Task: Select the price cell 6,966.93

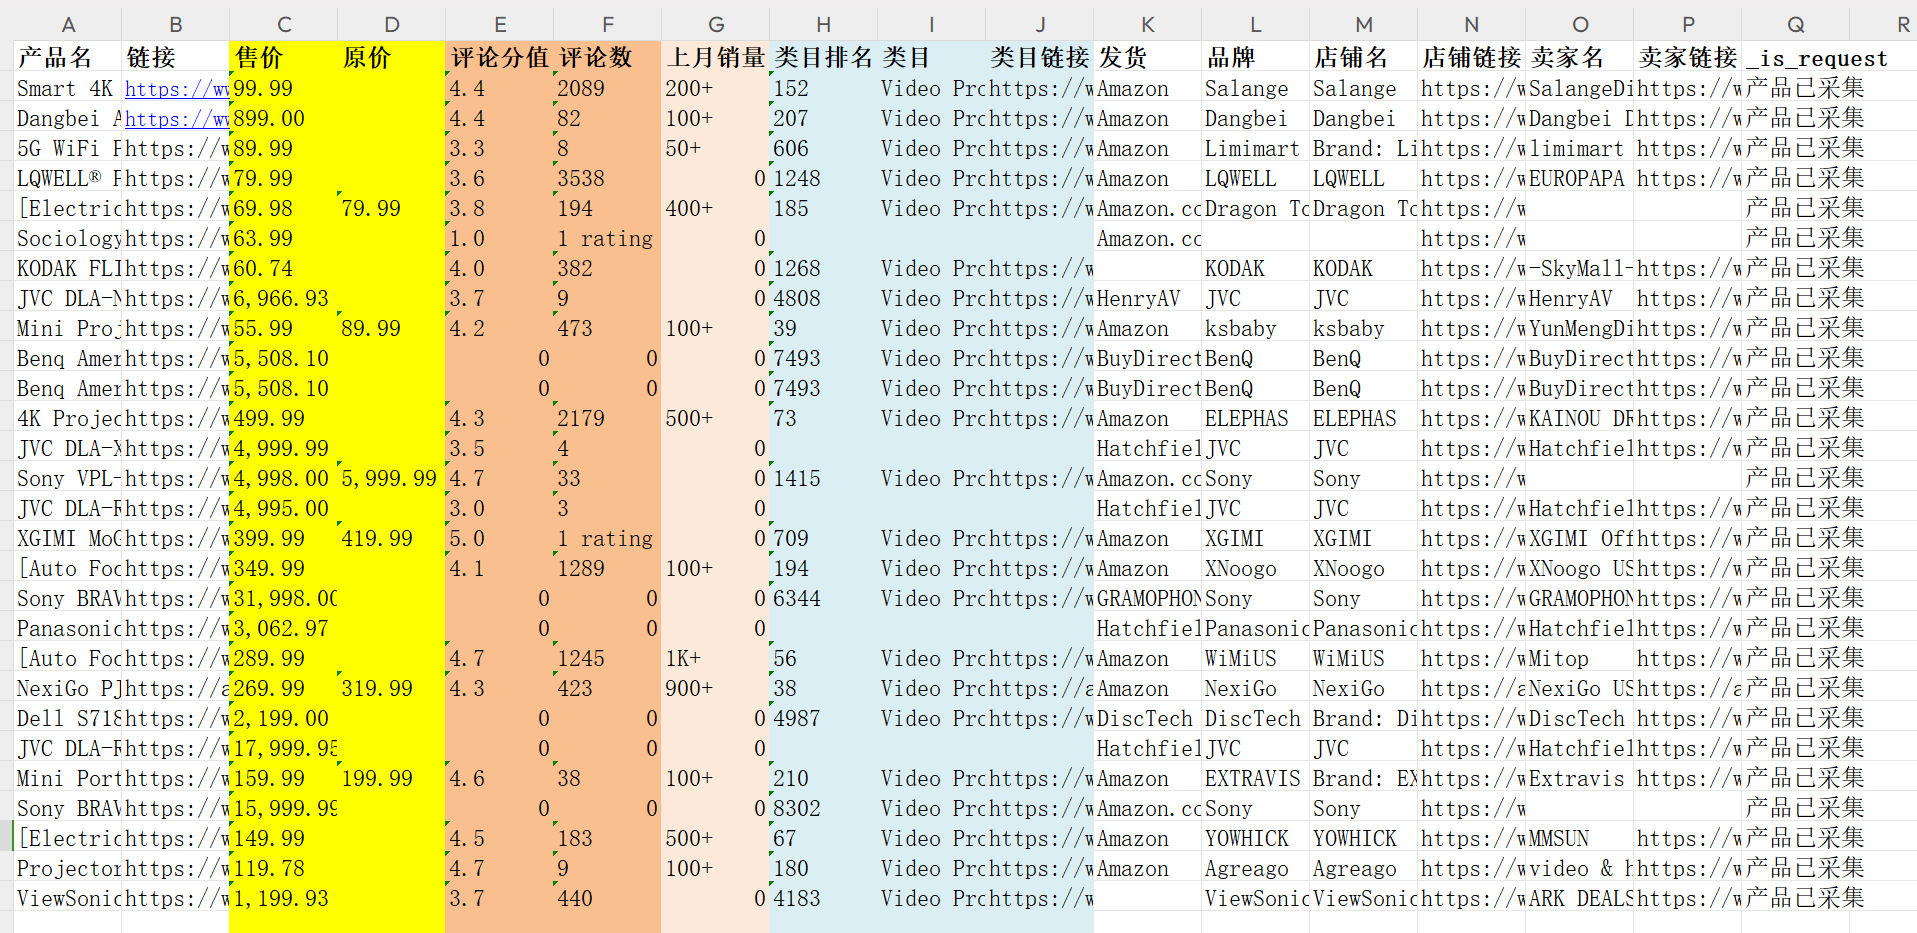Action: tap(284, 298)
